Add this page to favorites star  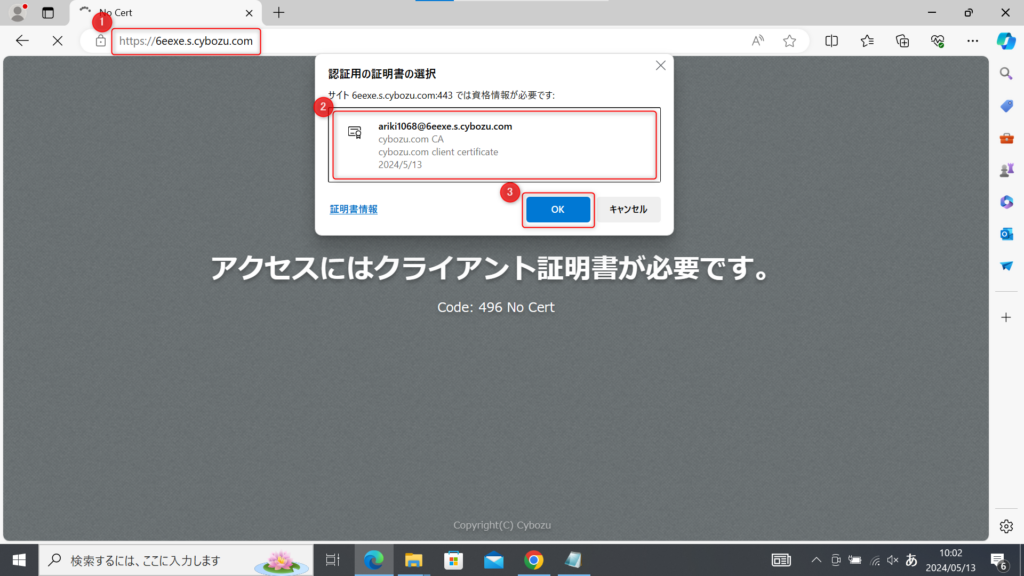pos(789,41)
